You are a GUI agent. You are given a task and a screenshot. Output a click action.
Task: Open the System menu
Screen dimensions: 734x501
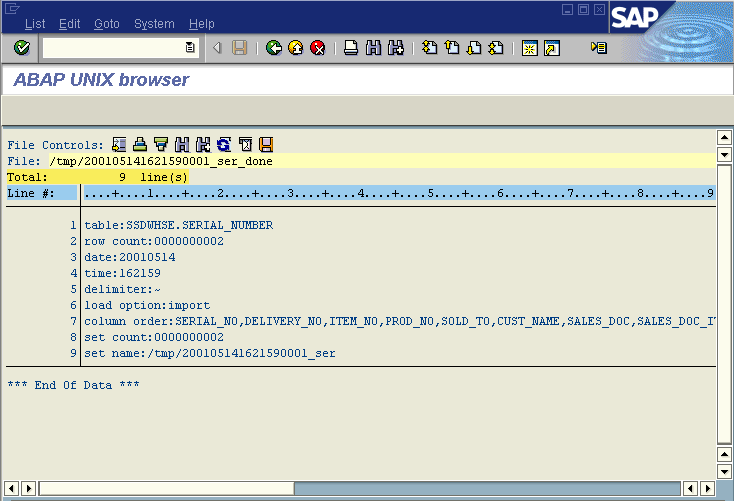[154, 24]
